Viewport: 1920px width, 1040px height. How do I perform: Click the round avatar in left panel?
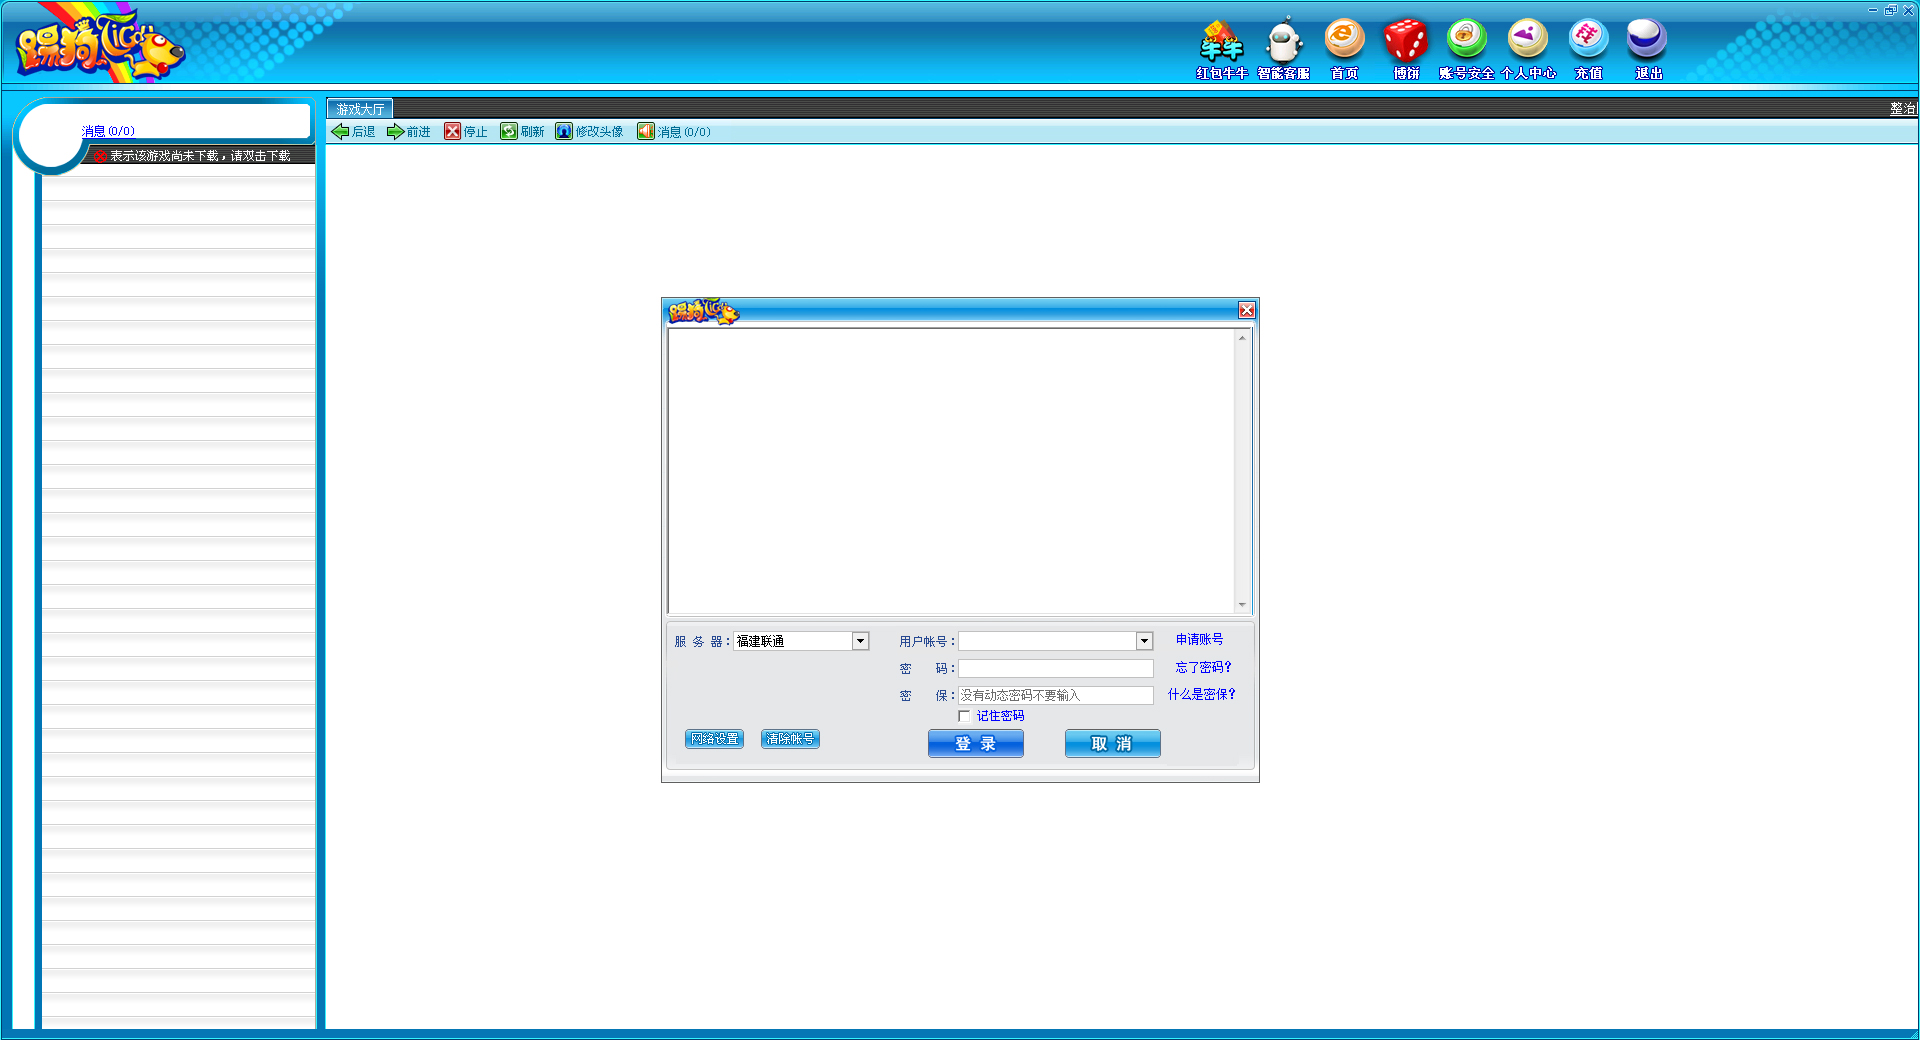point(50,134)
